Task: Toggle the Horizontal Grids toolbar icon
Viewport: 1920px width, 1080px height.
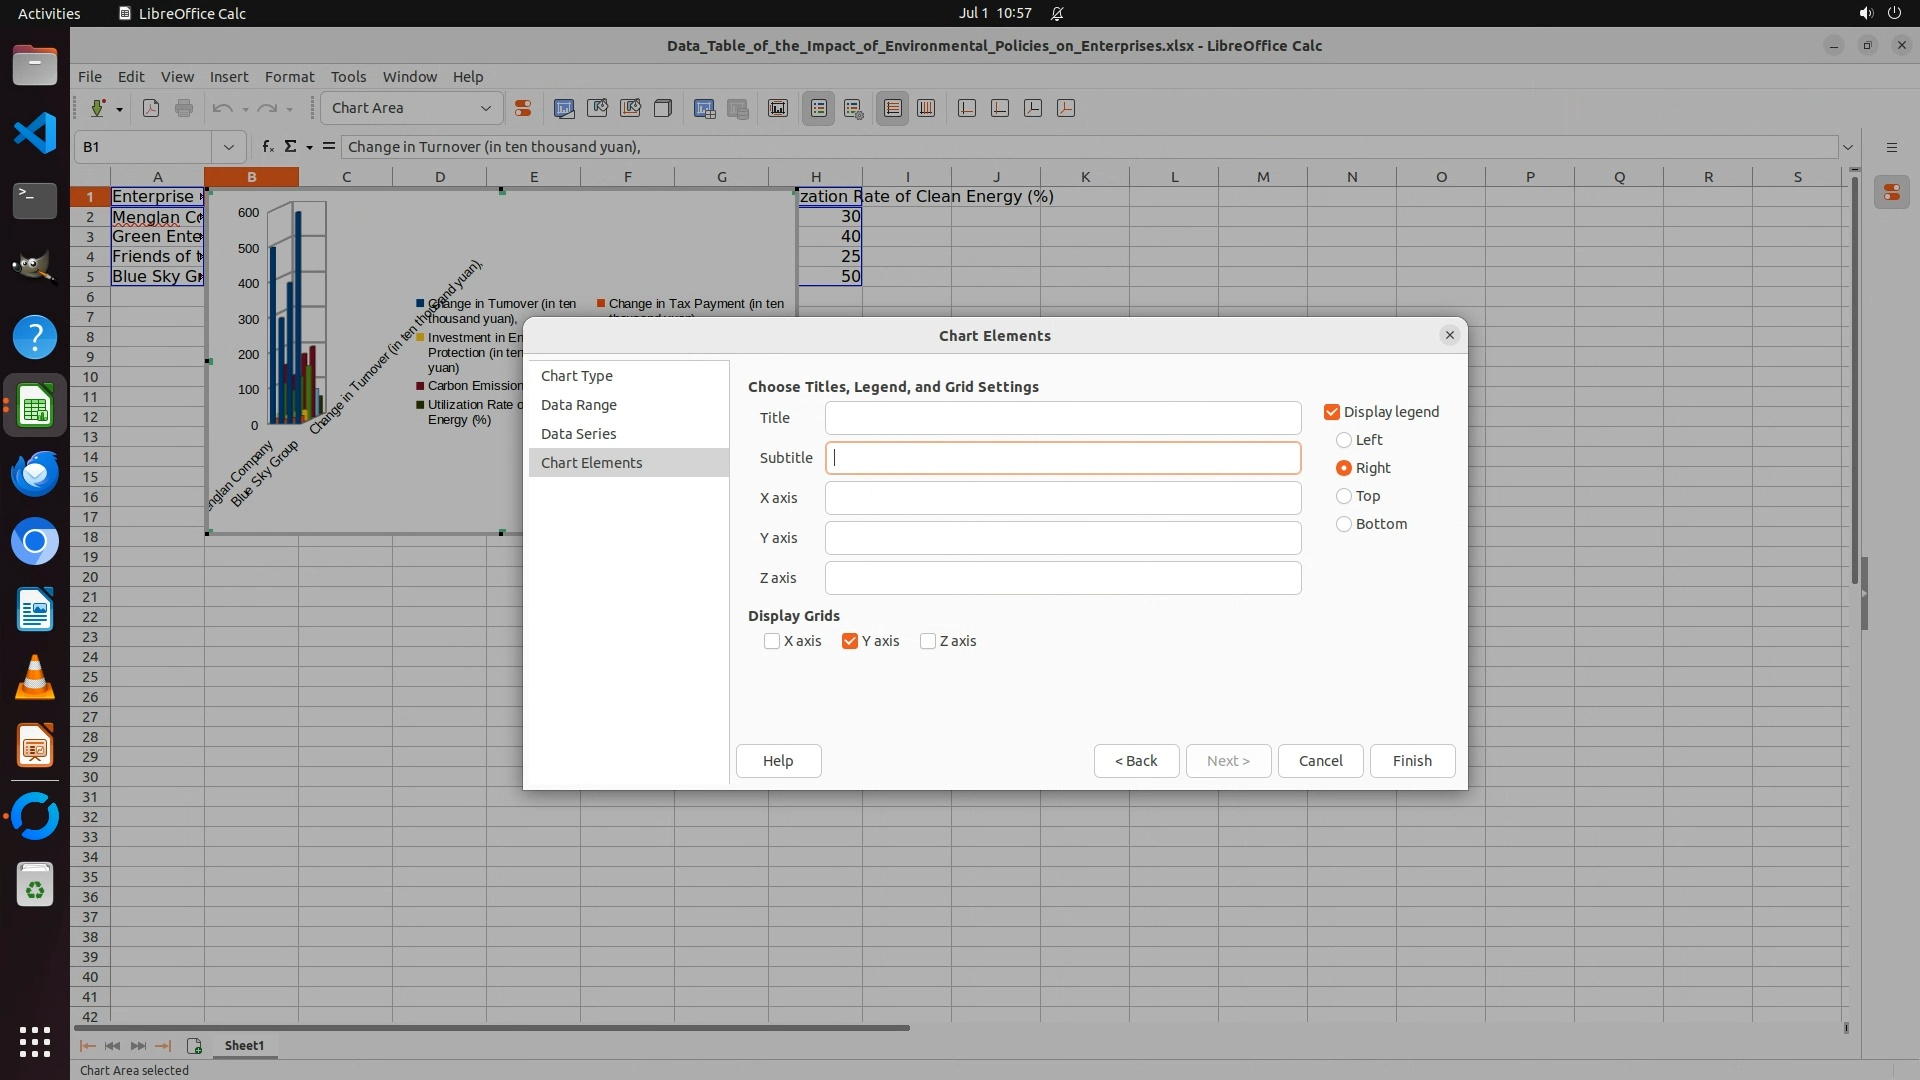Action: tap(893, 108)
